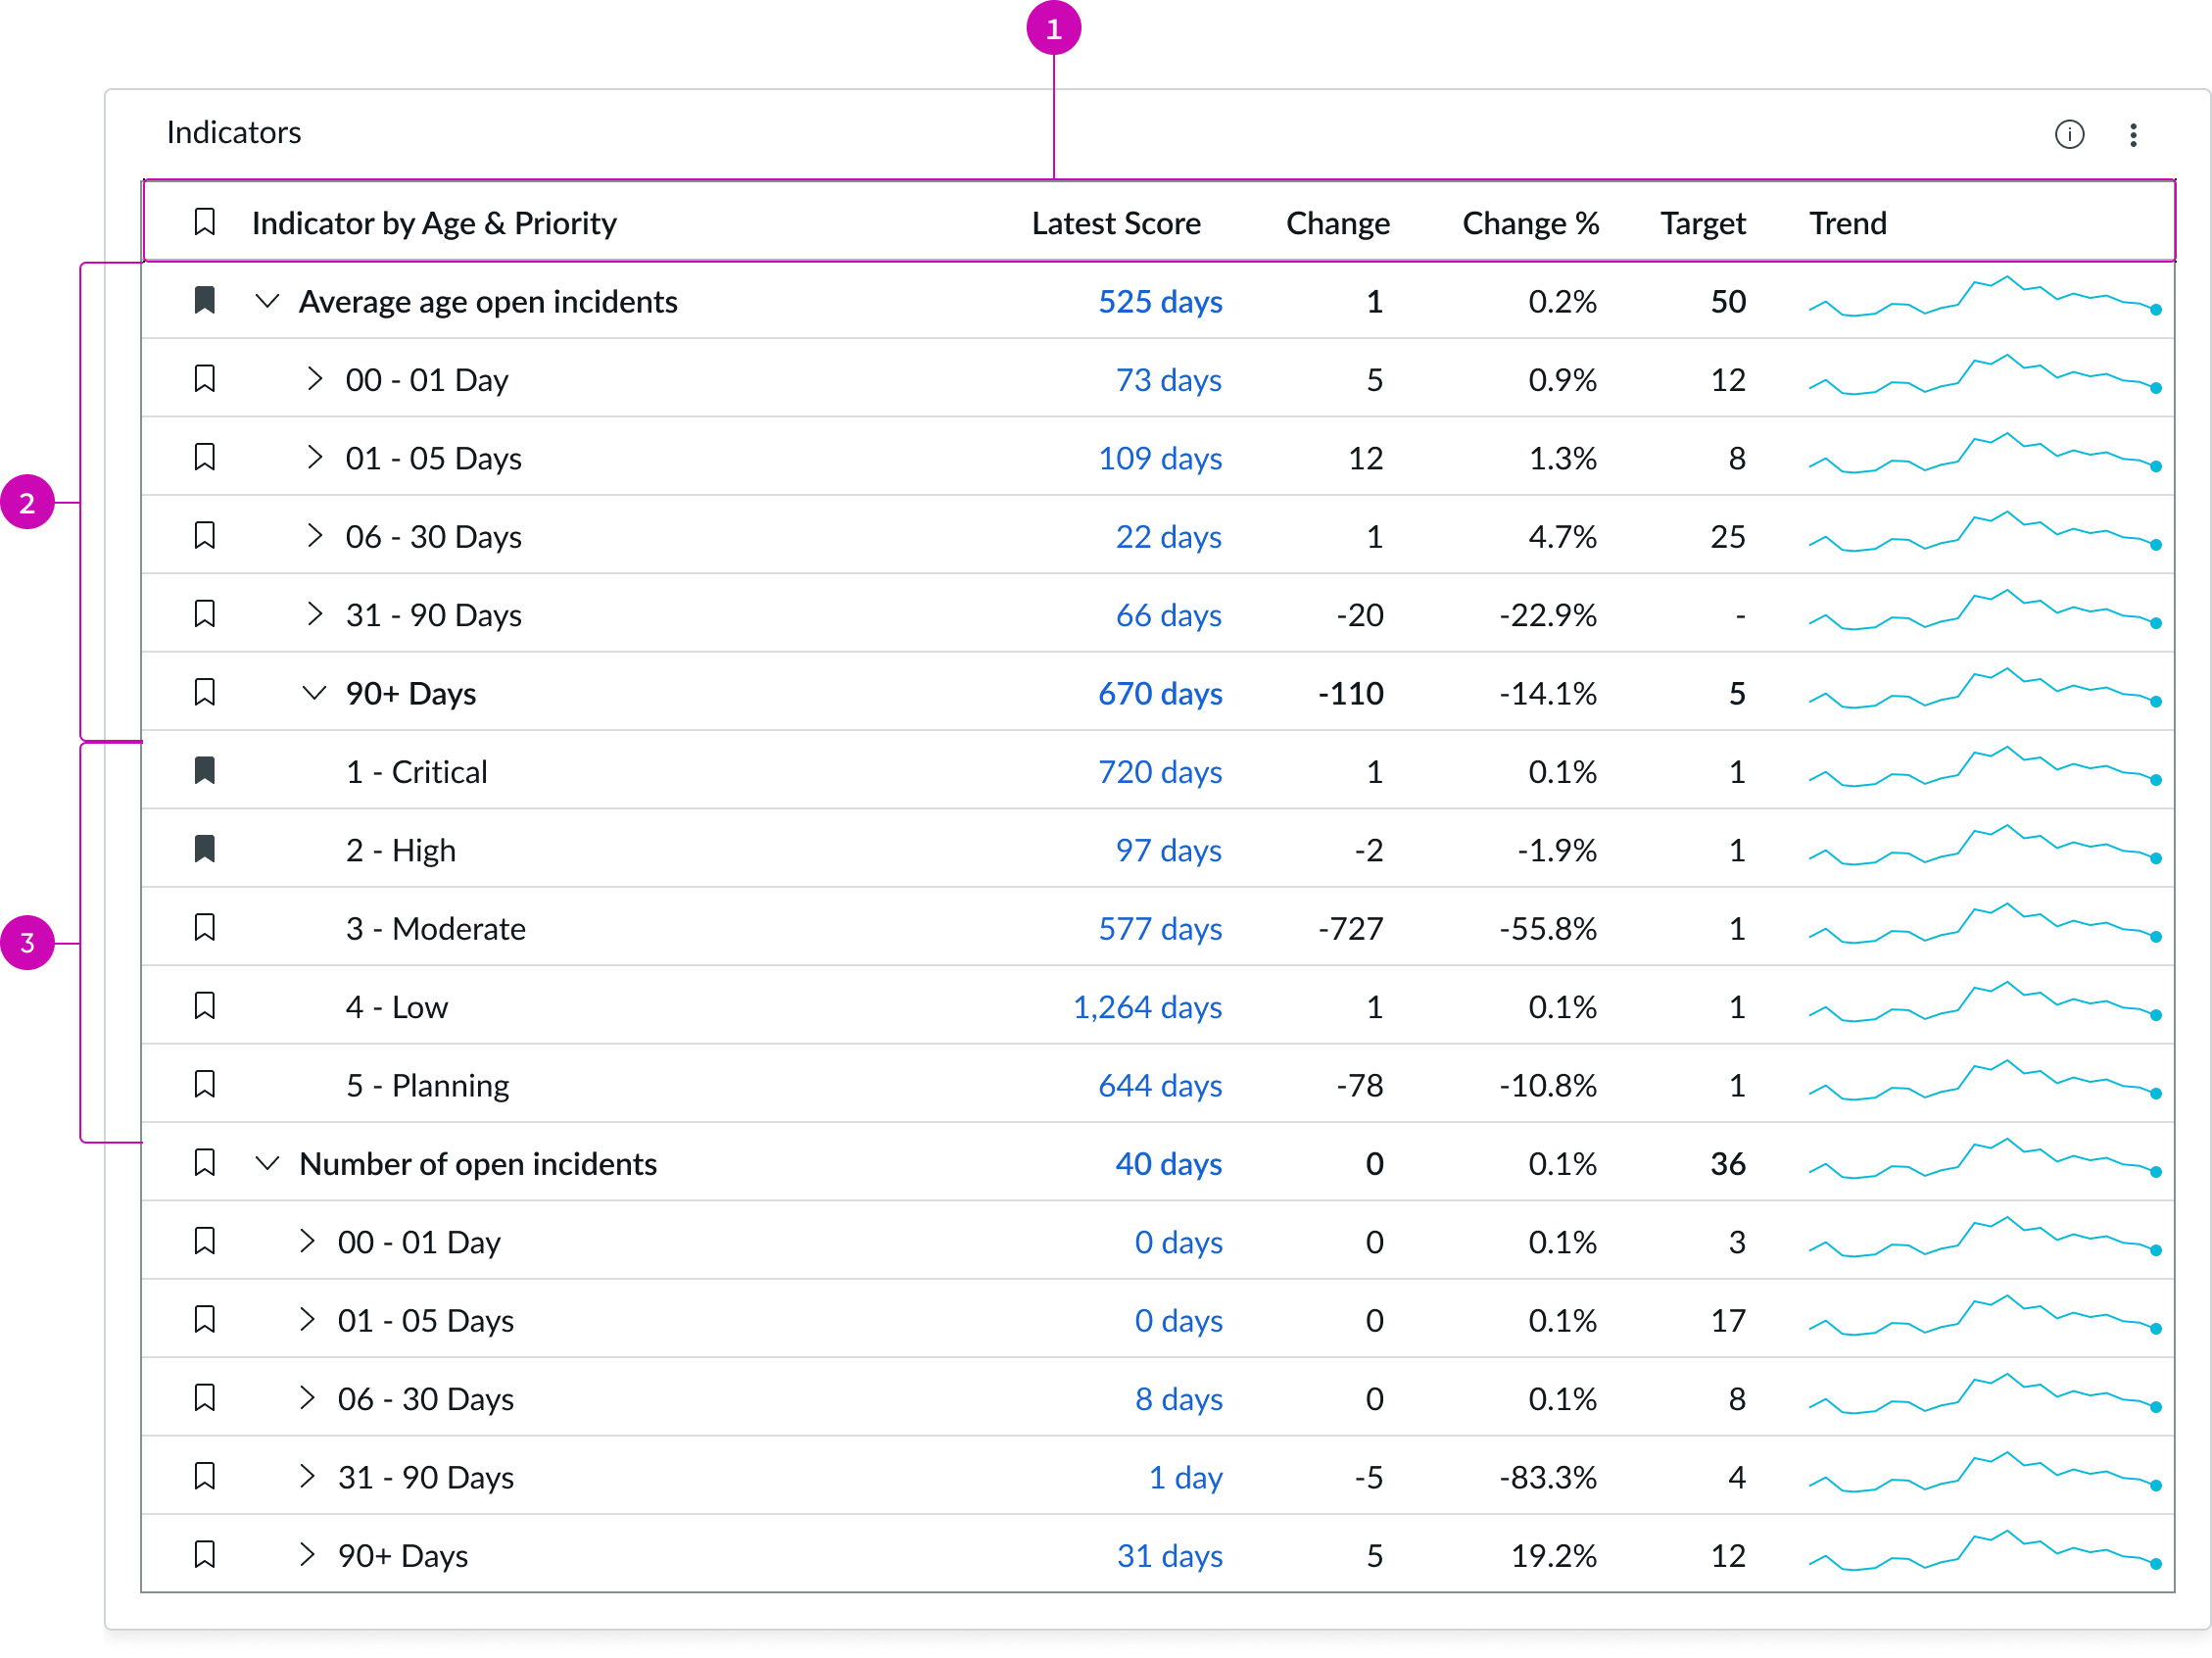The width and height of the screenshot is (2212, 1658).
Task: Bookmark the 31 - 90 Days row
Action: (205, 614)
